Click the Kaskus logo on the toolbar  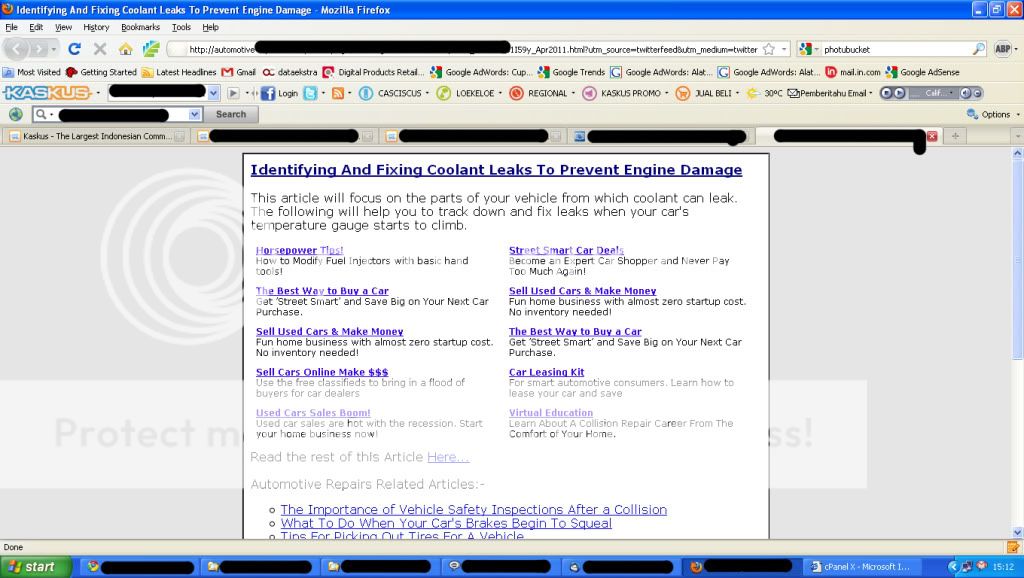click(x=47, y=93)
